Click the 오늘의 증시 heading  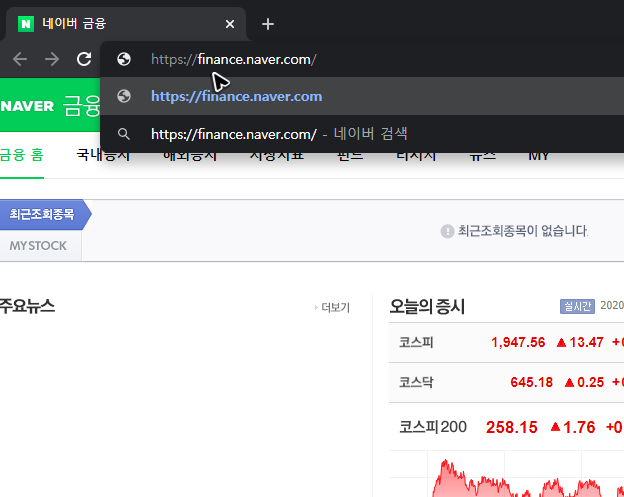pyautogui.click(x=427, y=306)
